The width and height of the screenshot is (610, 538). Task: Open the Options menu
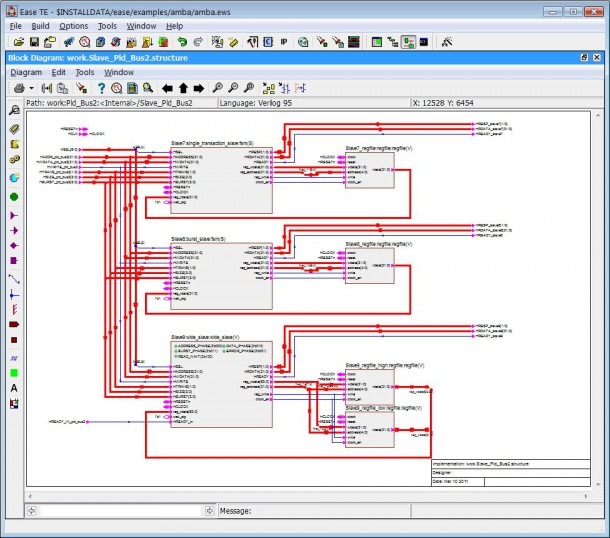(x=74, y=26)
